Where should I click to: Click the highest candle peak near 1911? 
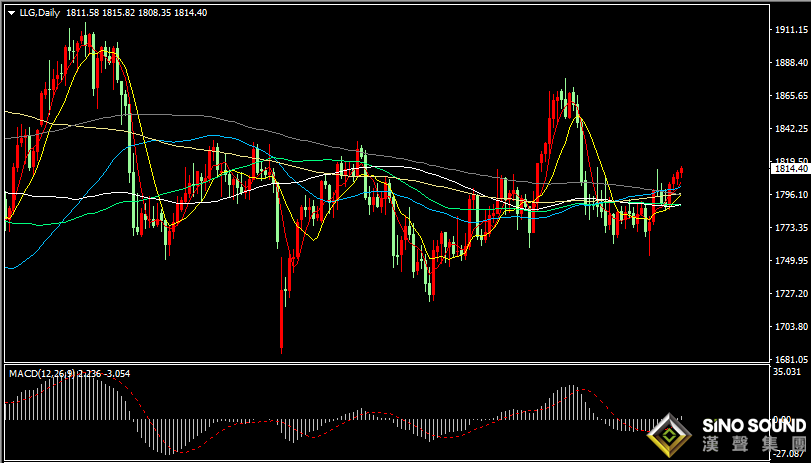[x=84, y=39]
